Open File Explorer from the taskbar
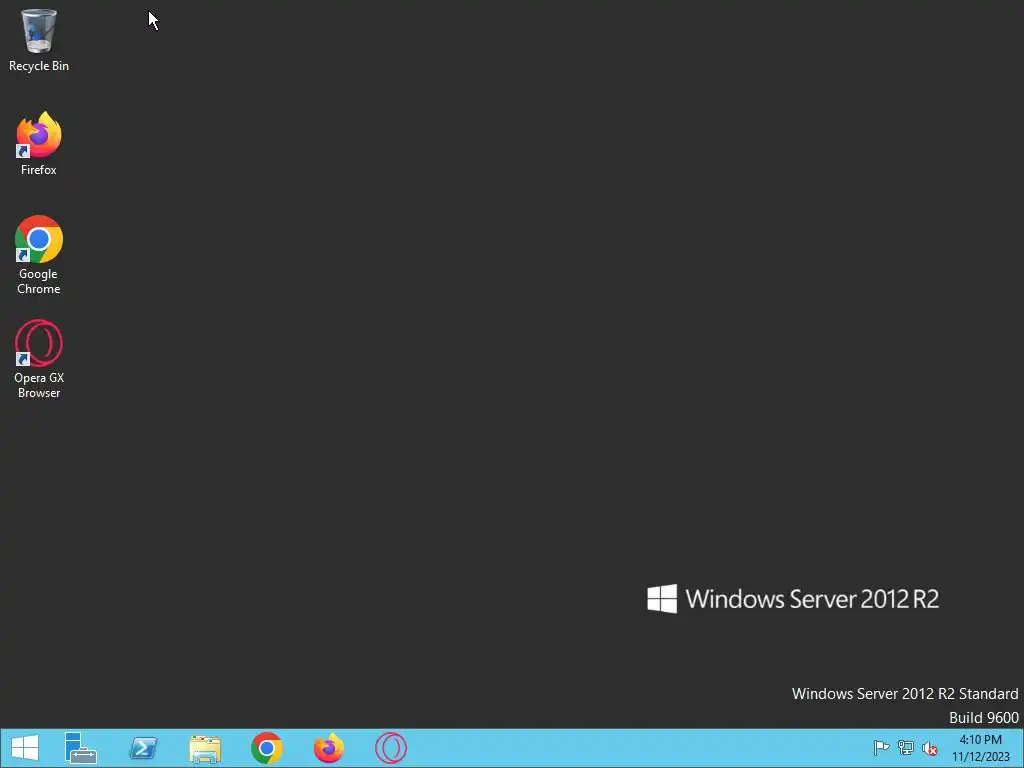This screenshot has width=1024, height=768. pos(205,748)
